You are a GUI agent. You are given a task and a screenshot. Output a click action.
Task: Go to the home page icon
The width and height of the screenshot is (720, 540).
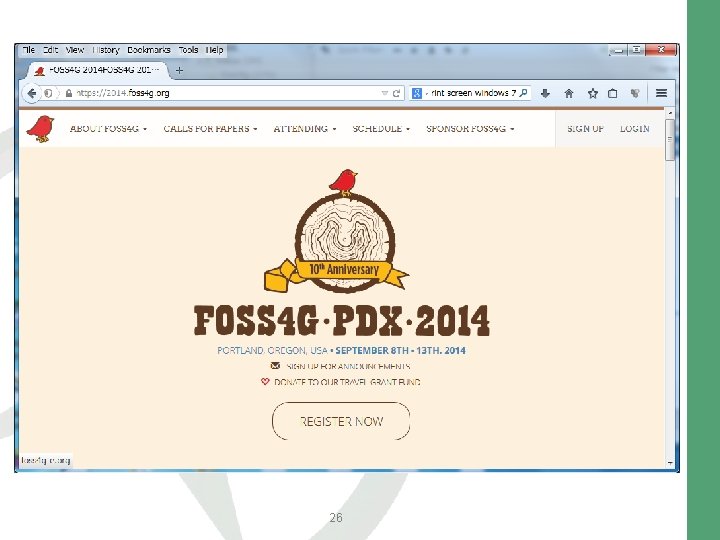[x=569, y=93]
